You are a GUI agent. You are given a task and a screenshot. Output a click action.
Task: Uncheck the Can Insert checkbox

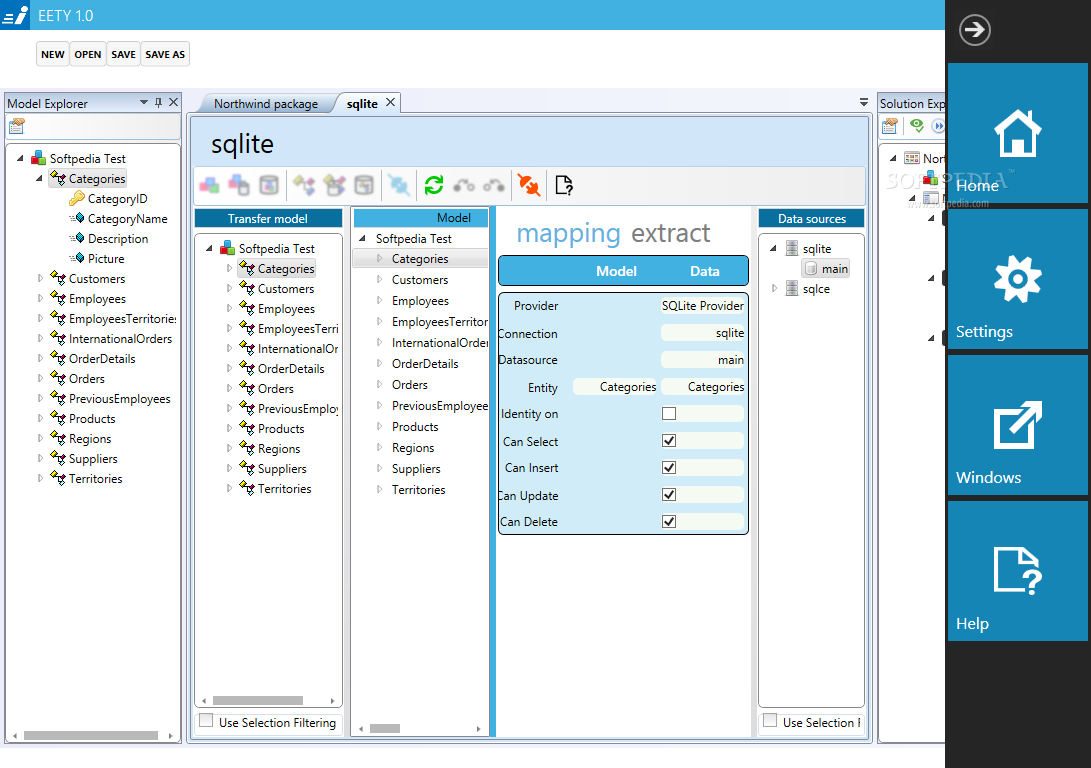[669, 467]
